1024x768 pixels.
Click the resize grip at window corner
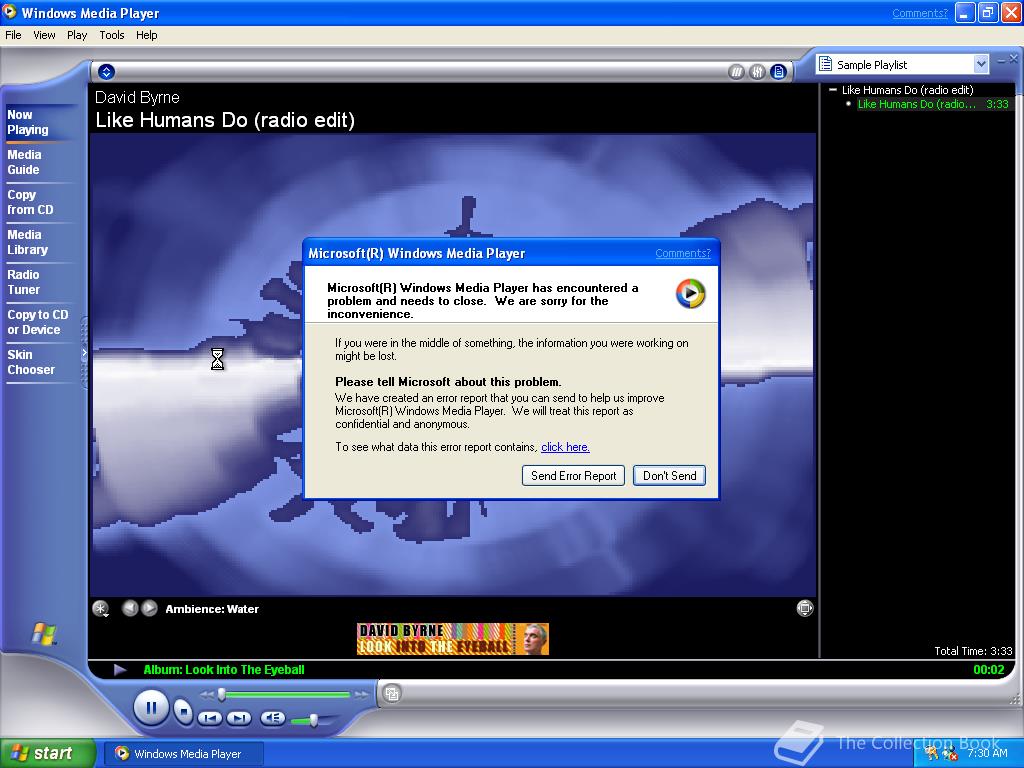coord(1014,699)
